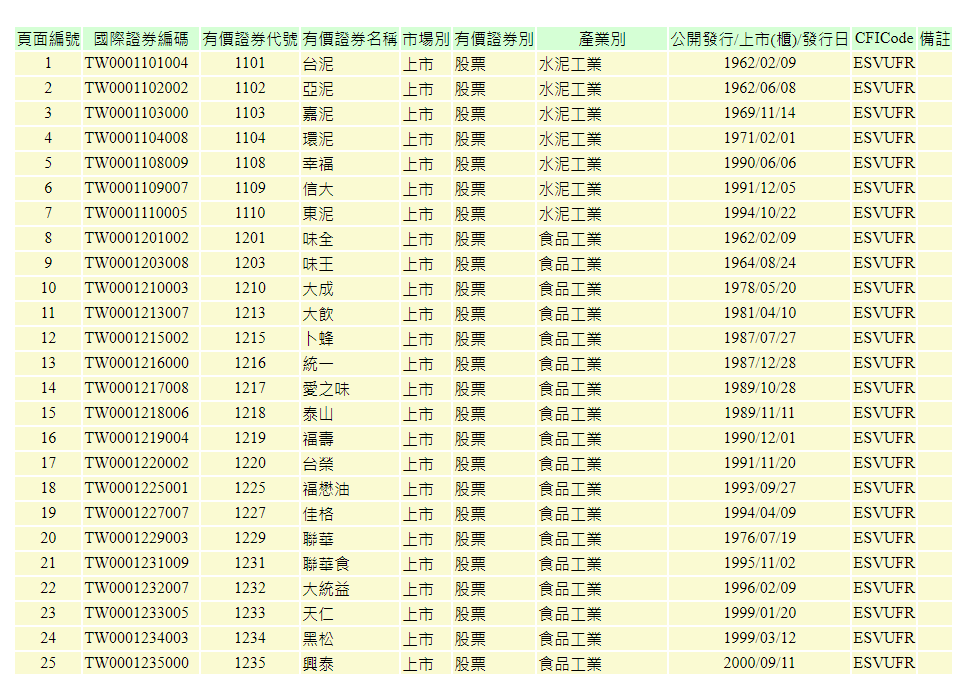Click security code 1220
Screen dimensions: 967x687
(x=250, y=463)
